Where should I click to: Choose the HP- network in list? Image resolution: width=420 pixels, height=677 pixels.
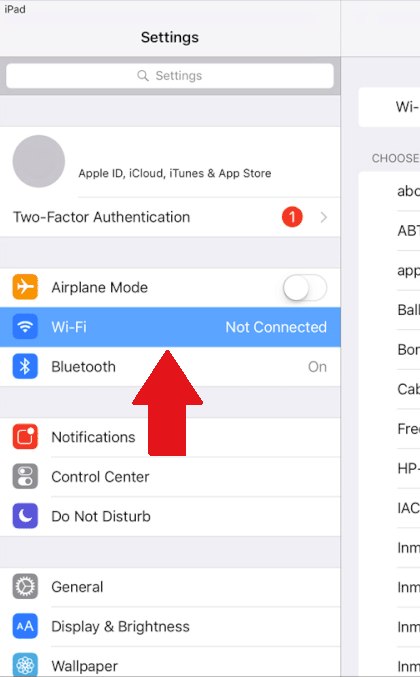(408, 468)
